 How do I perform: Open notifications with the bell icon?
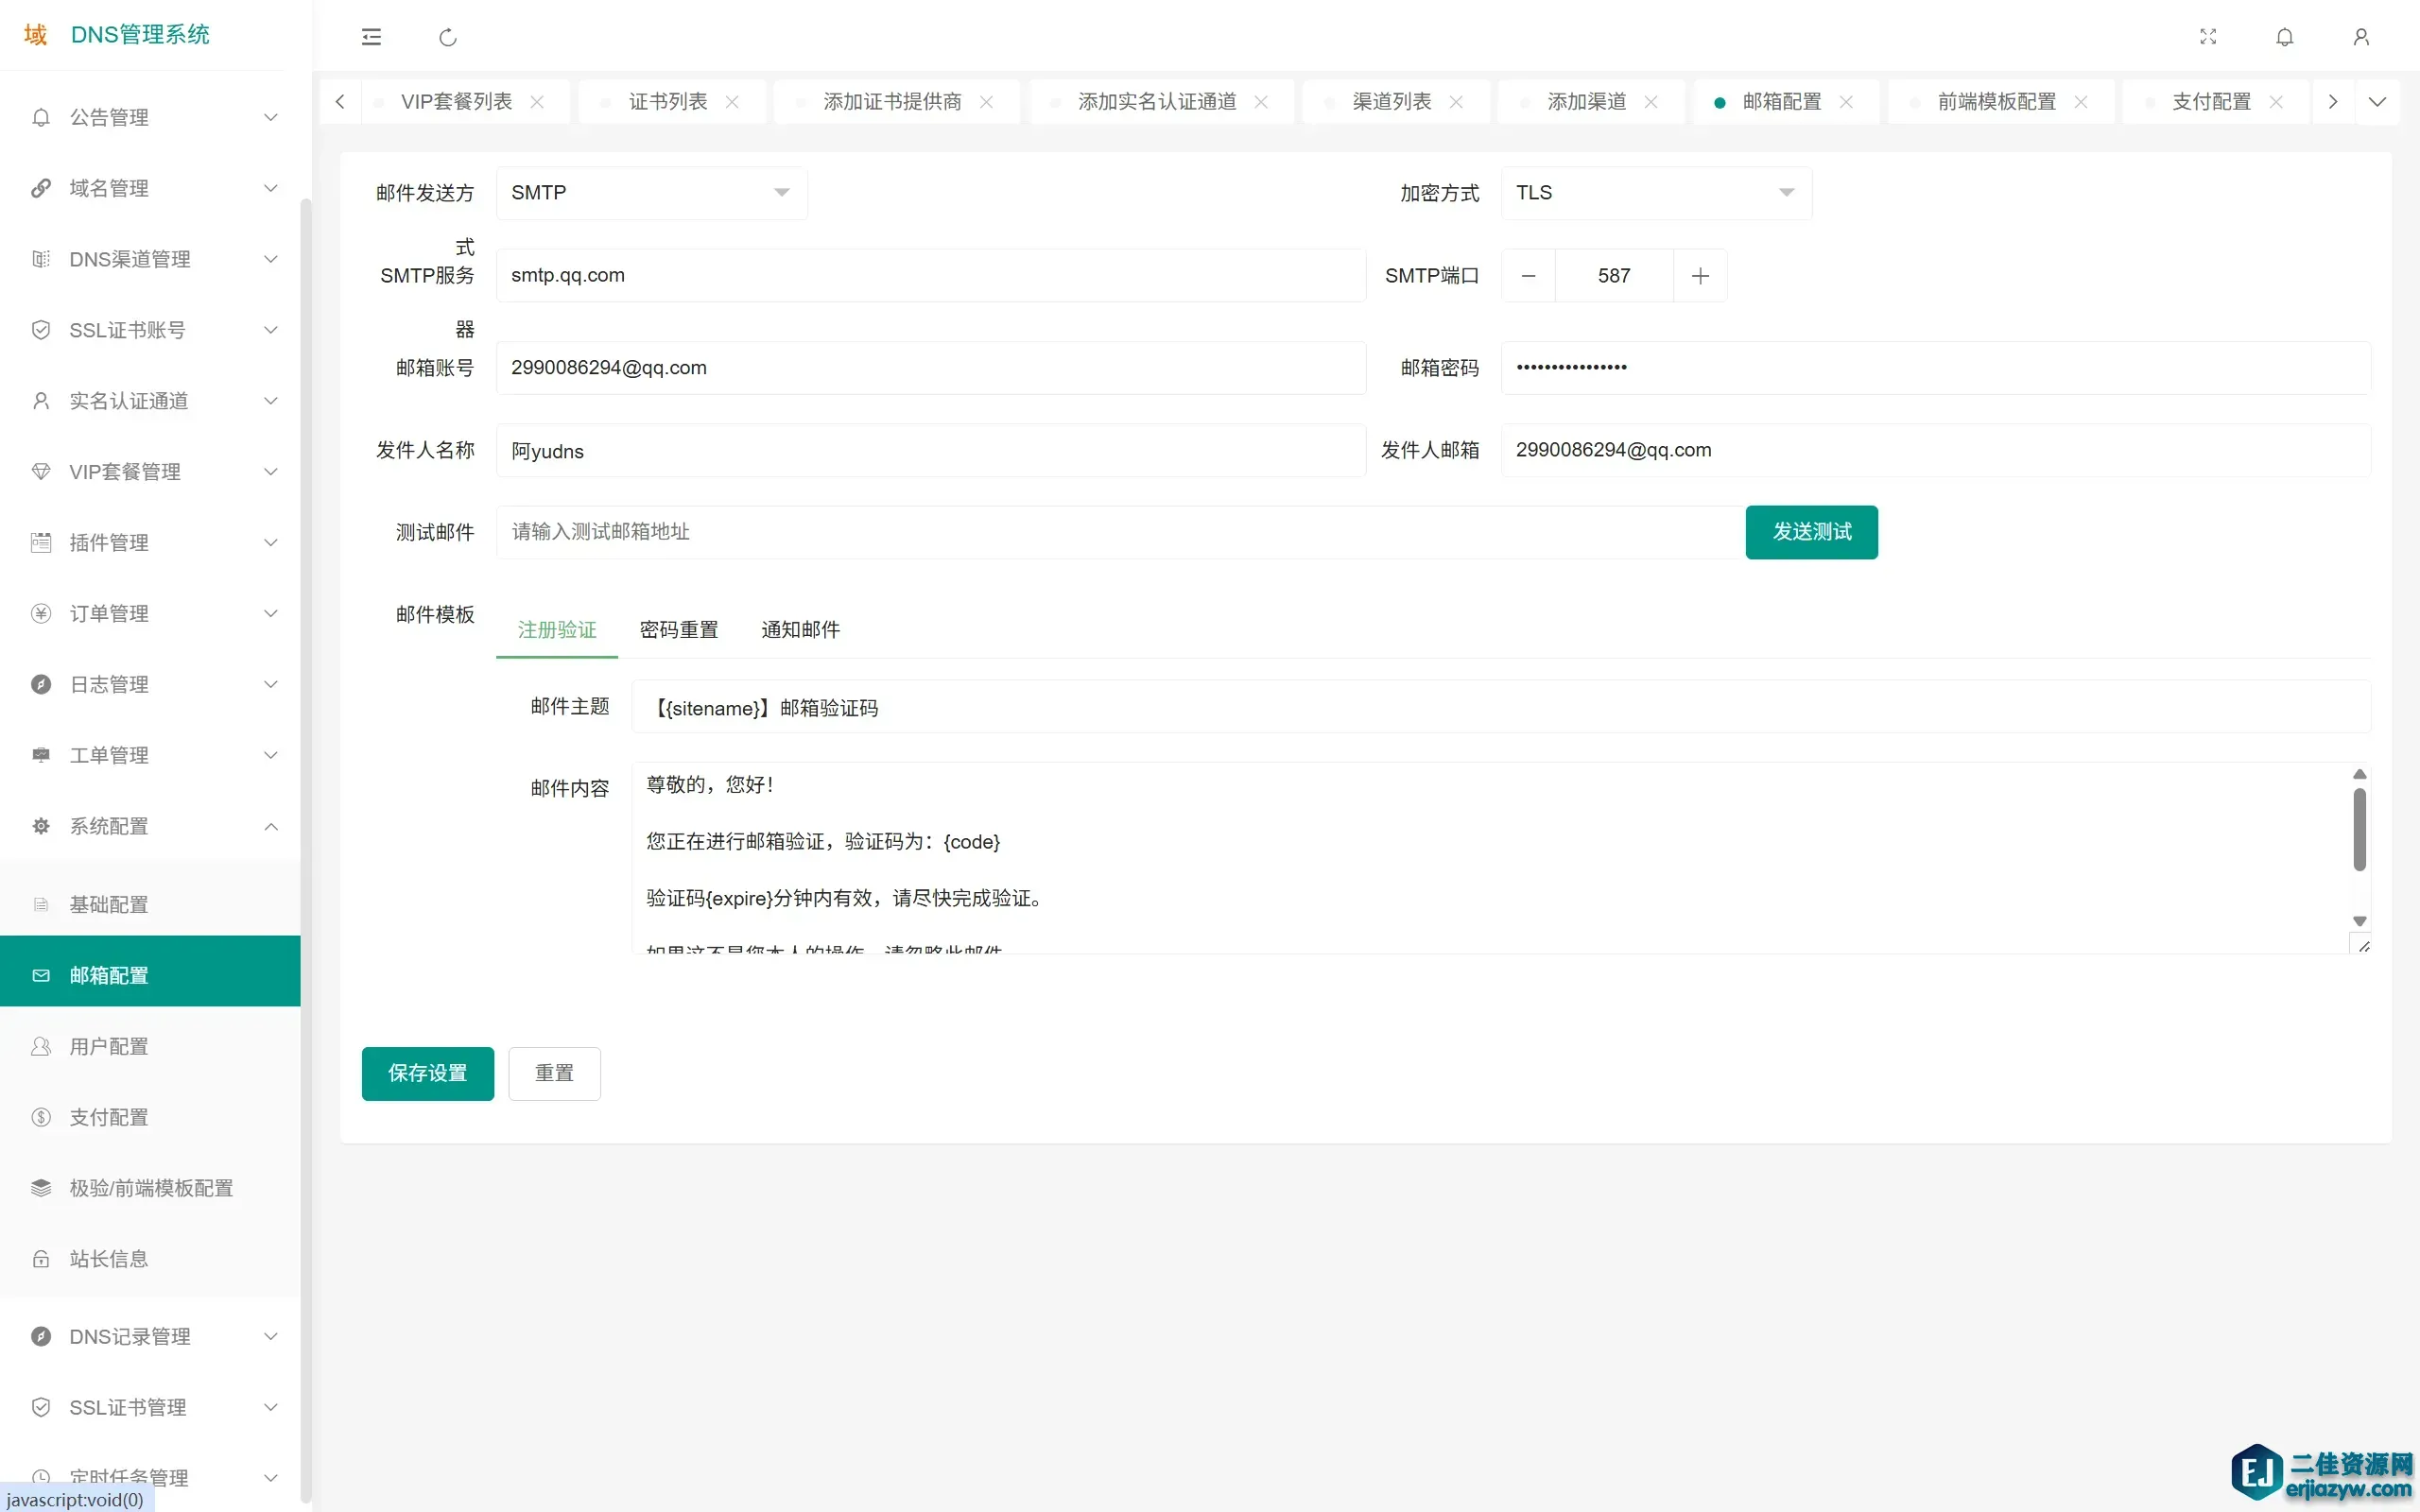2284,37
